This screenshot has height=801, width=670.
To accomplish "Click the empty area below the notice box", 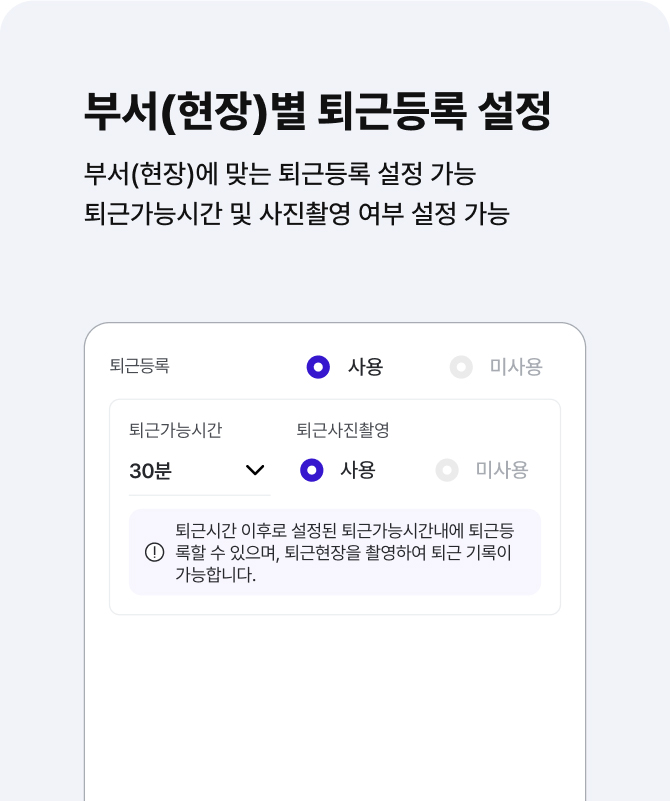I will (x=334, y=700).
